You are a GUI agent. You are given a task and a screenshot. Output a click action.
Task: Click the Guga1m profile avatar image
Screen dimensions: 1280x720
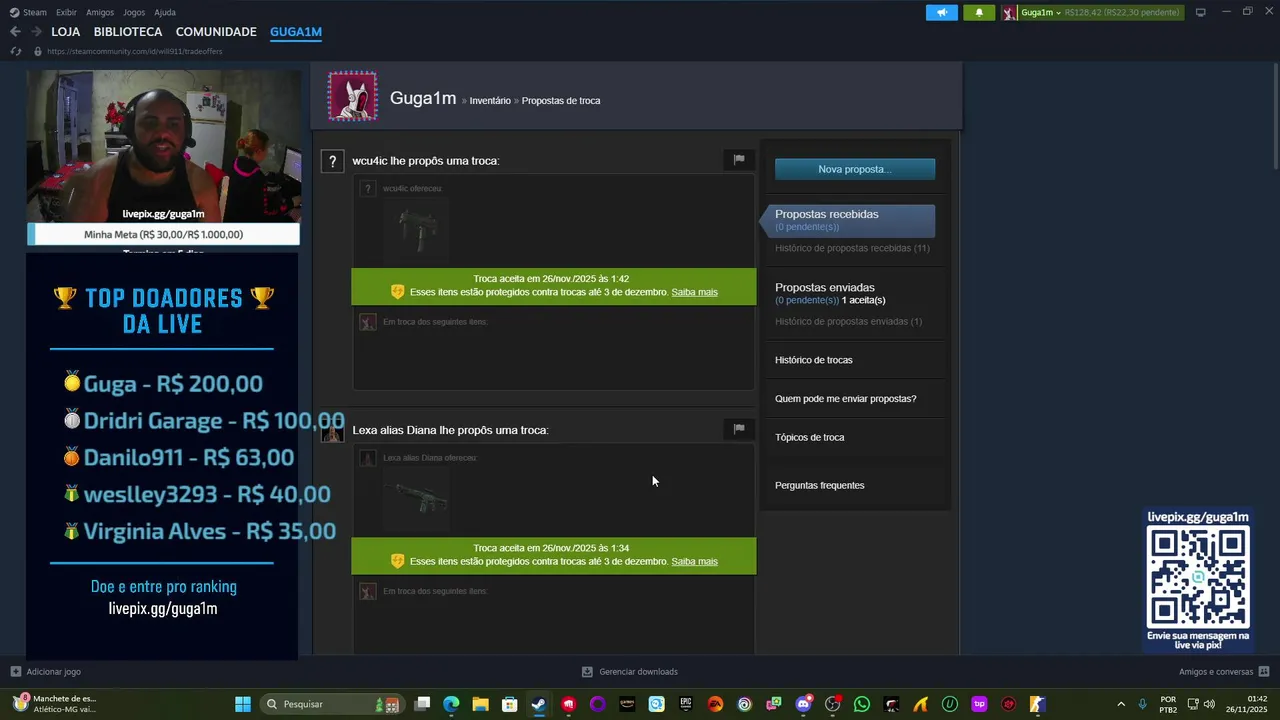[x=353, y=96]
